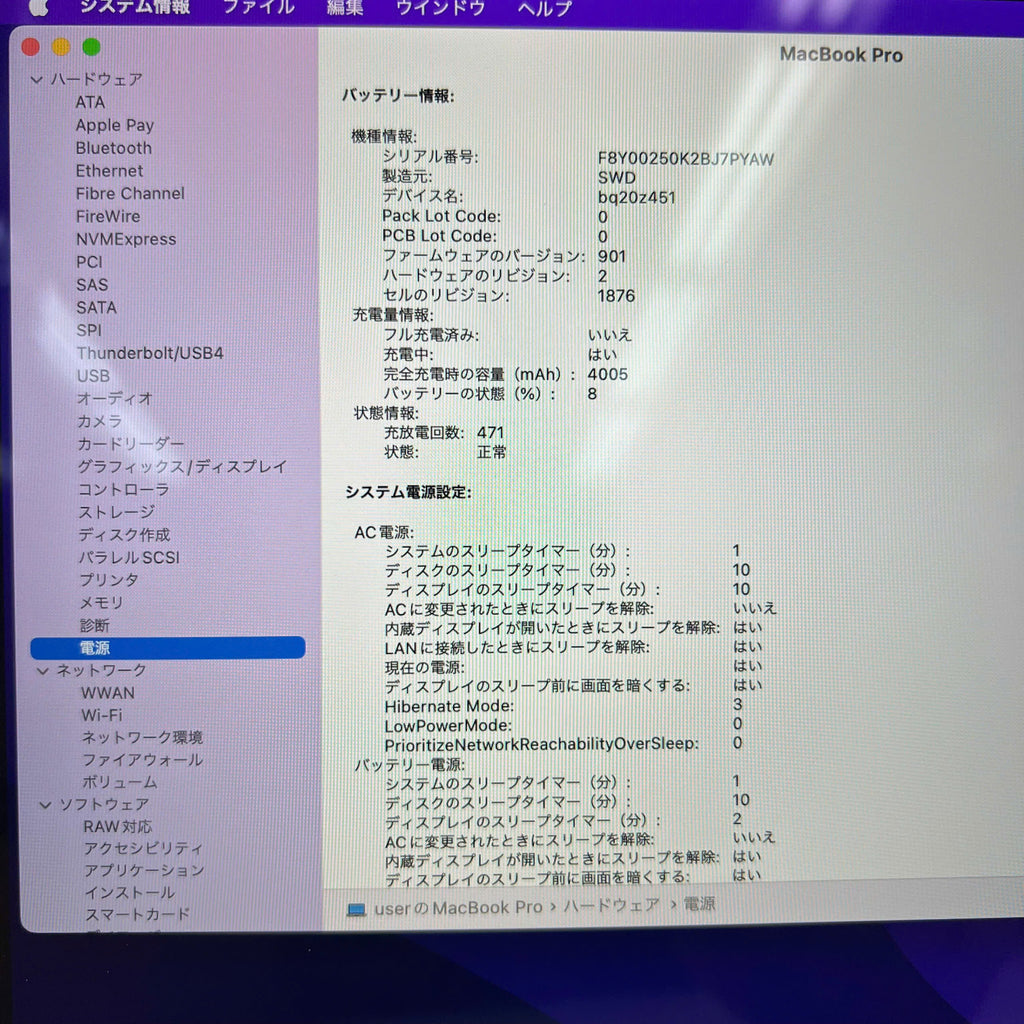Click user の MacBook Pro in path bar
The height and width of the screenshot is (1024, 1024).
(x=458, y=908)
